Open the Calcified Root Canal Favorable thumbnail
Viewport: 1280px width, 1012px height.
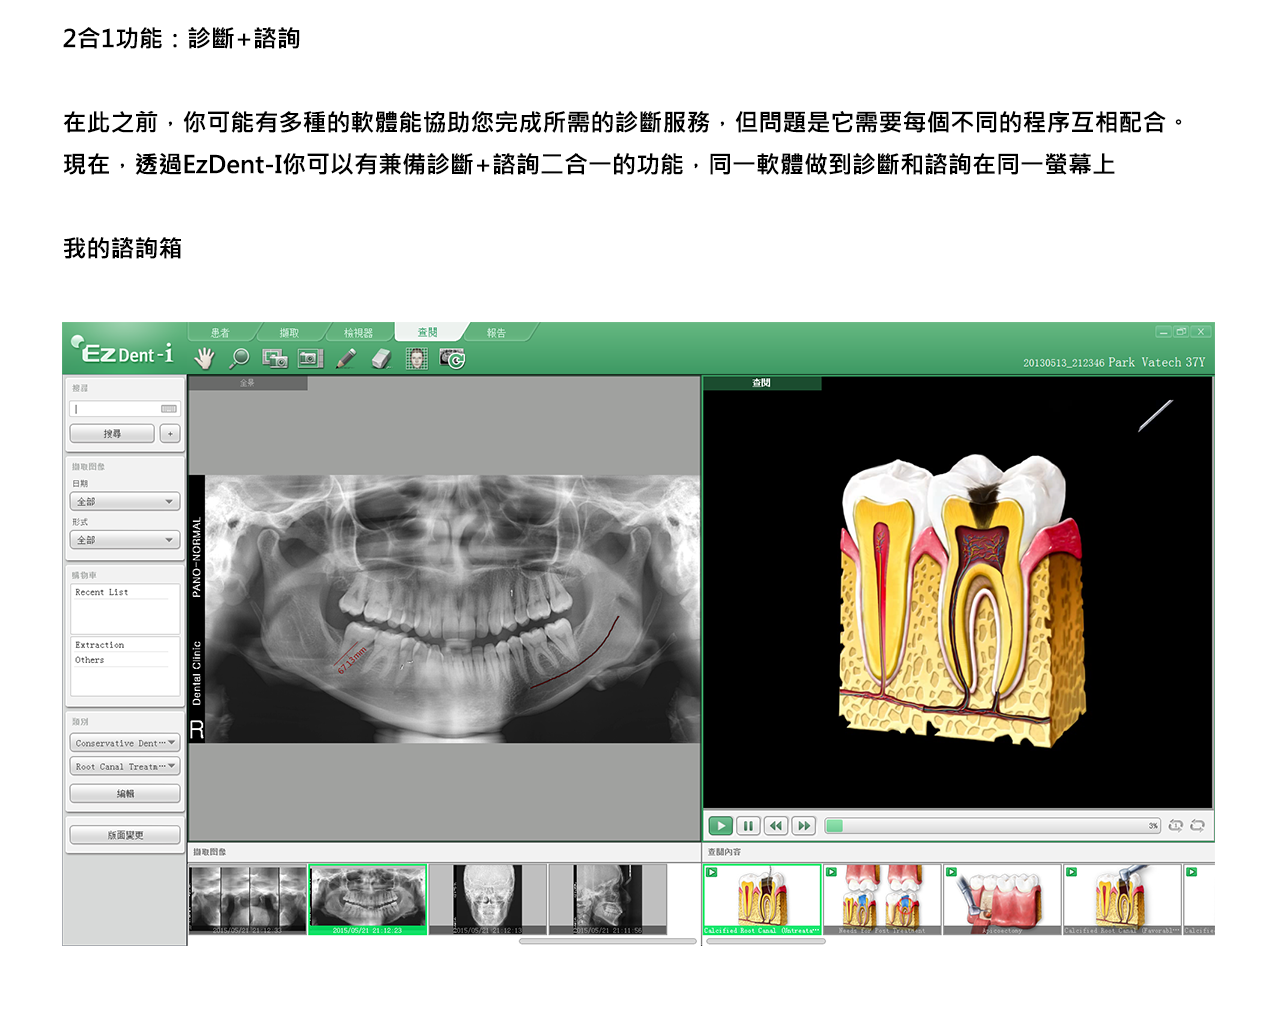[x=1122, y=900]
